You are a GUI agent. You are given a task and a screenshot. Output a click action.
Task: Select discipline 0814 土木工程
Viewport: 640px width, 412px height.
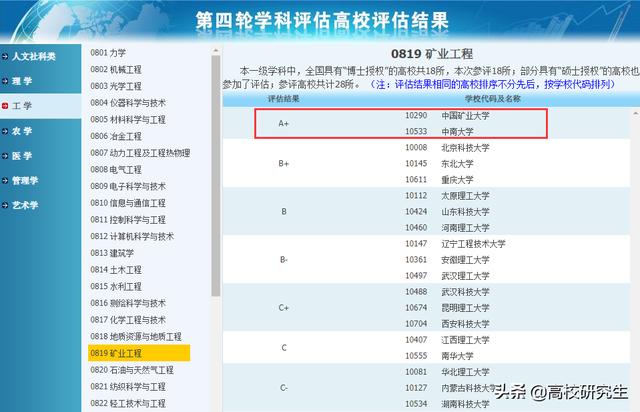click(x=116, y=270)
